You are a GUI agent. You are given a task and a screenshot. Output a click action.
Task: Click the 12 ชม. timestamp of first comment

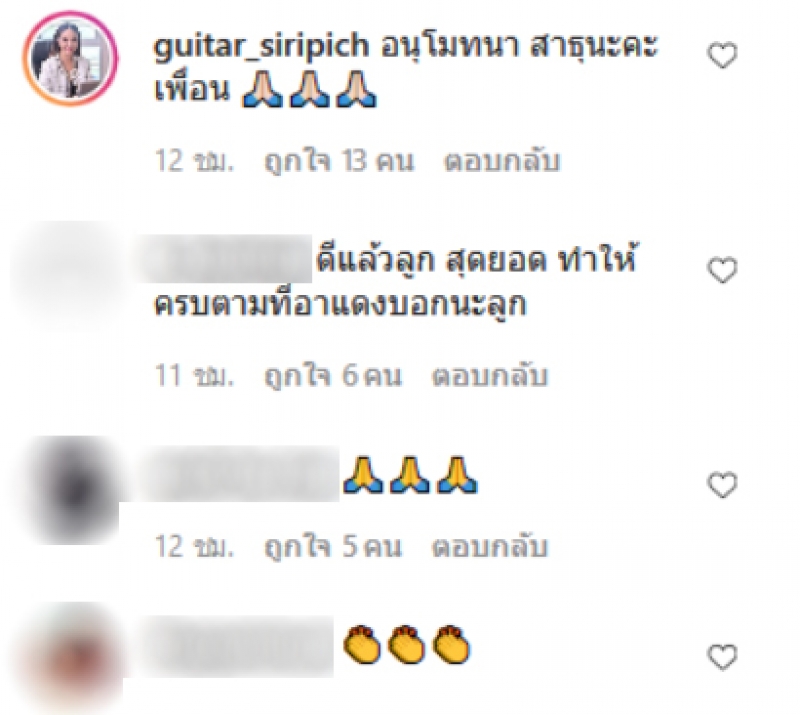point(194,161)
